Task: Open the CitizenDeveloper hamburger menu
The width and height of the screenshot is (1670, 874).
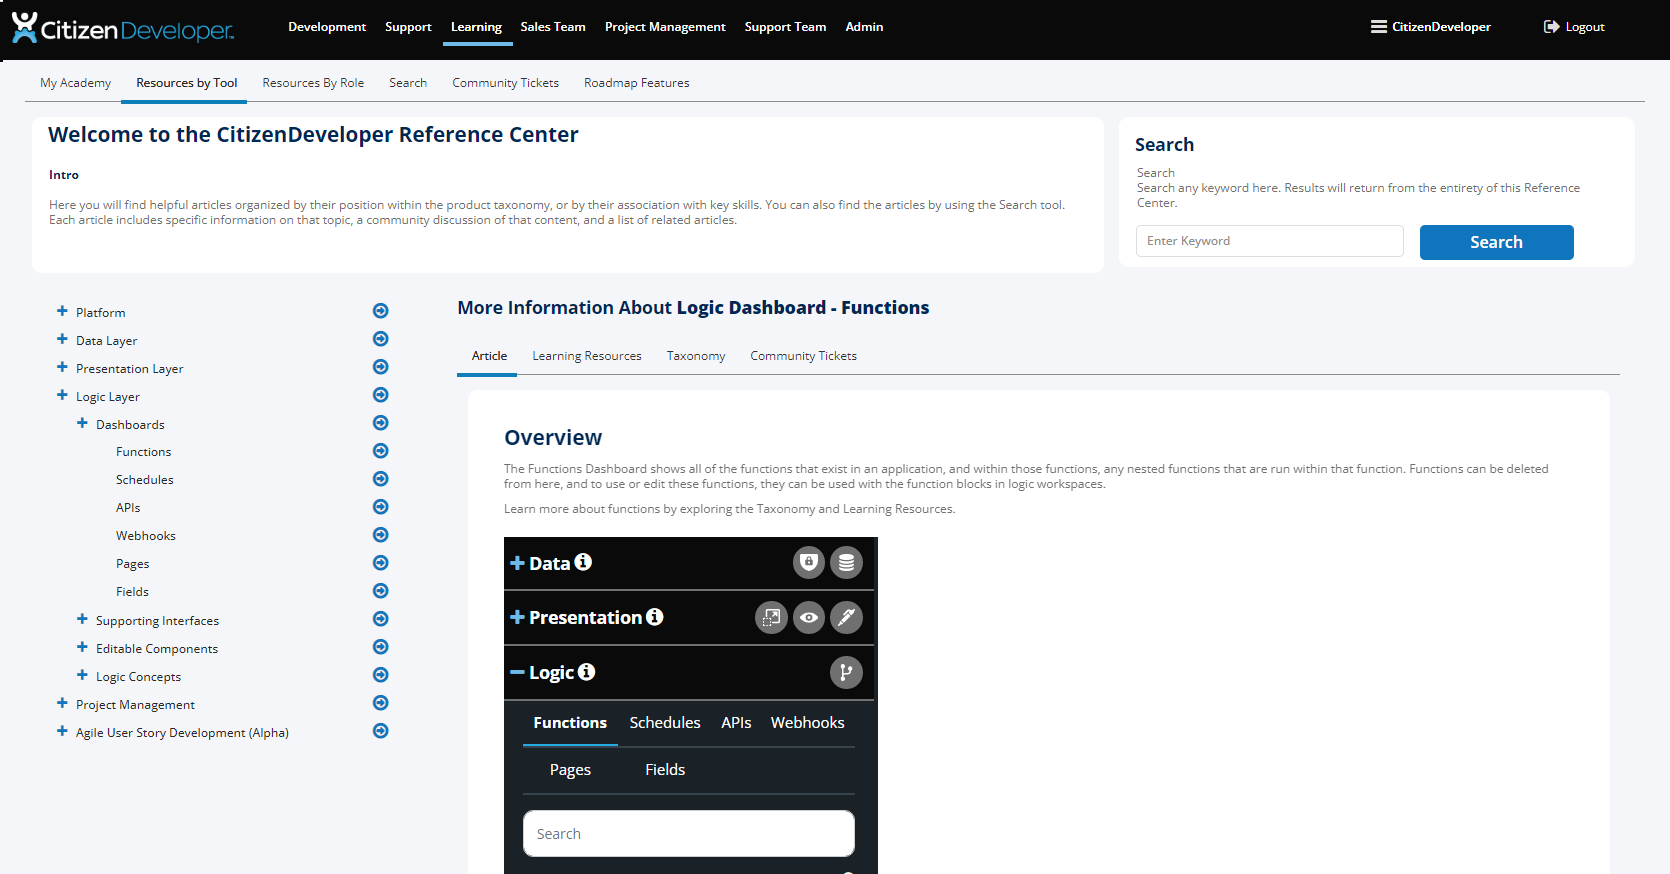Action: coord(1430,27)
